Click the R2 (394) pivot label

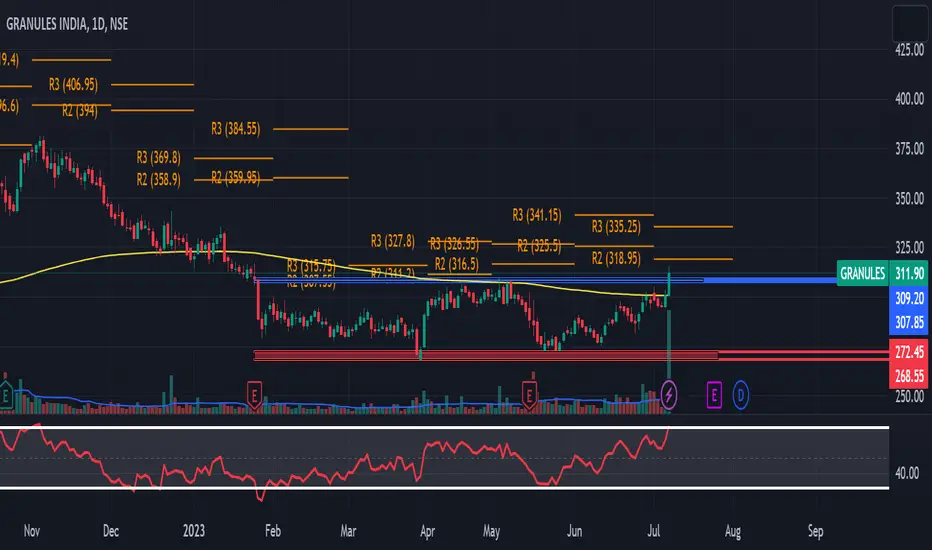point(80,111)
